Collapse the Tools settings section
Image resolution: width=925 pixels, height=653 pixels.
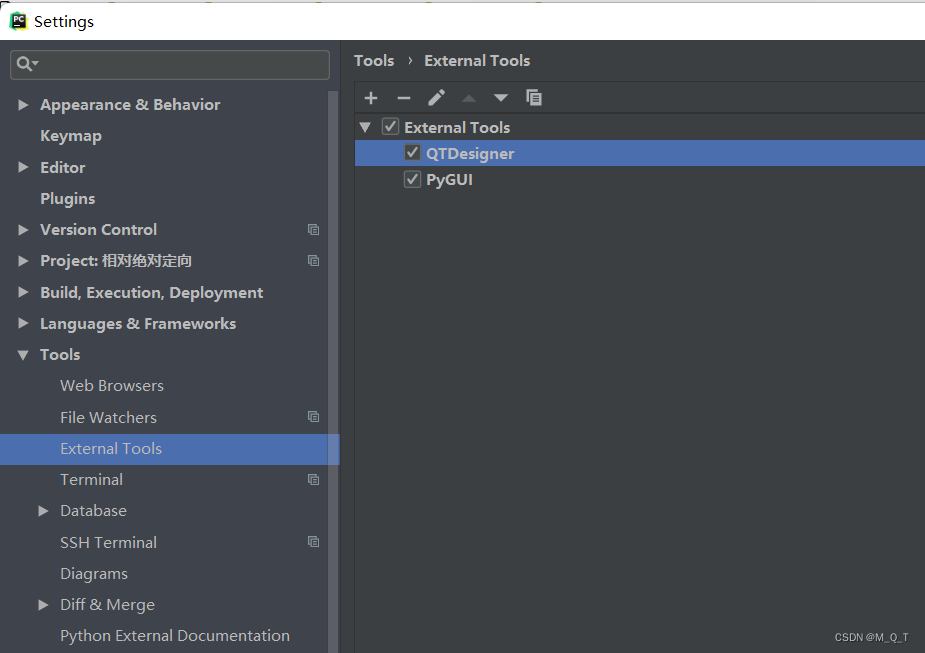[23, 355]
